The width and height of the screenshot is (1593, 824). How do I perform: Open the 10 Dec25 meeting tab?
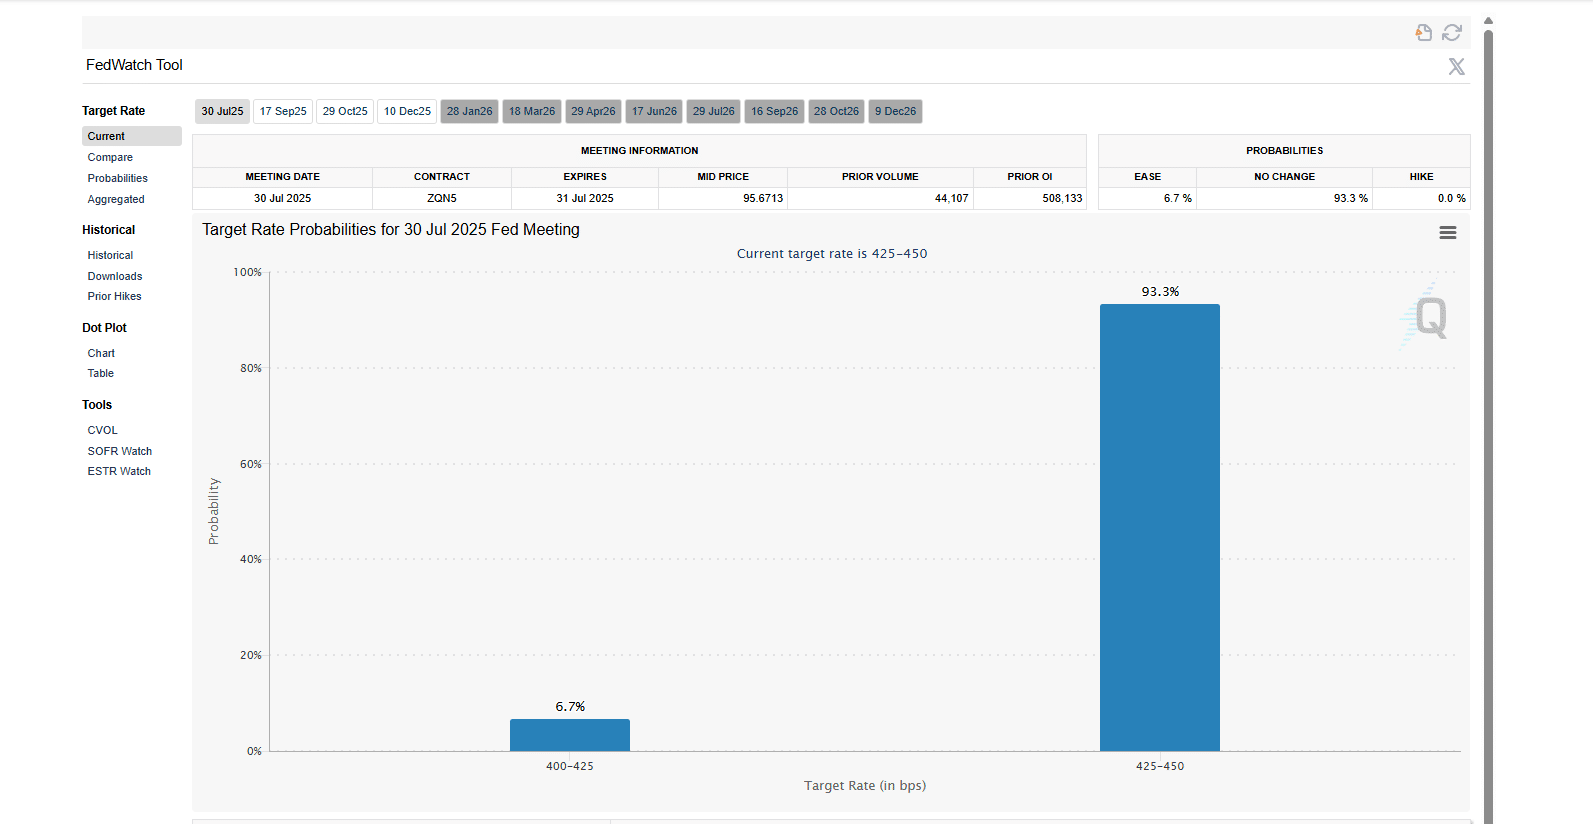click(407, 111)
